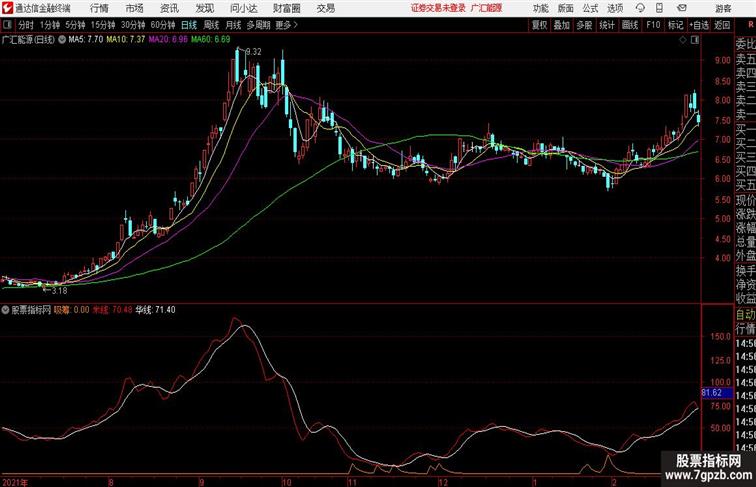The height and width of the screenshot is (487, 756).
Task: Click the 标记 mark button
Action: point(675,25)
